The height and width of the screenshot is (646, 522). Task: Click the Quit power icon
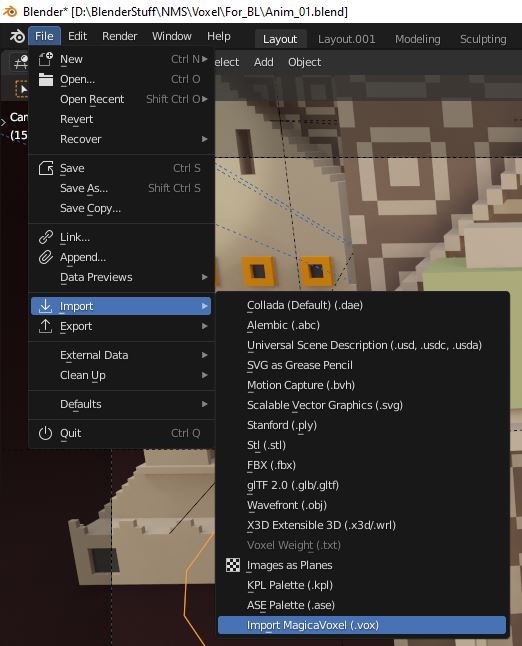45,433
